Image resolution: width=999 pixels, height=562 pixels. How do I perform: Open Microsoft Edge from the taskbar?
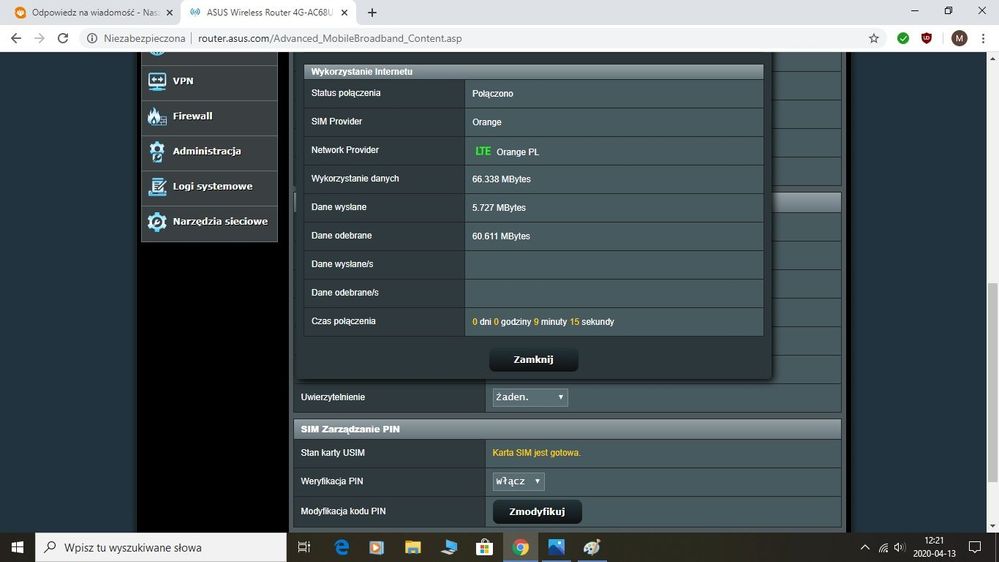coord(341,547)
